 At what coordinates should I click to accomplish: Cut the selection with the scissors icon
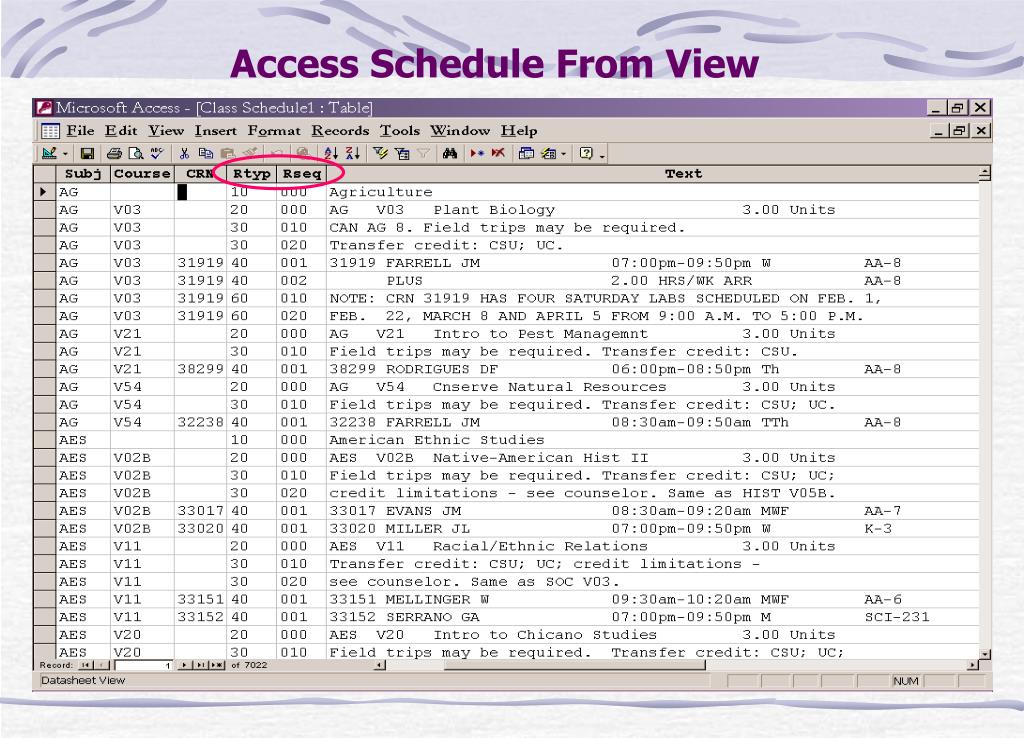pos(184,153)
